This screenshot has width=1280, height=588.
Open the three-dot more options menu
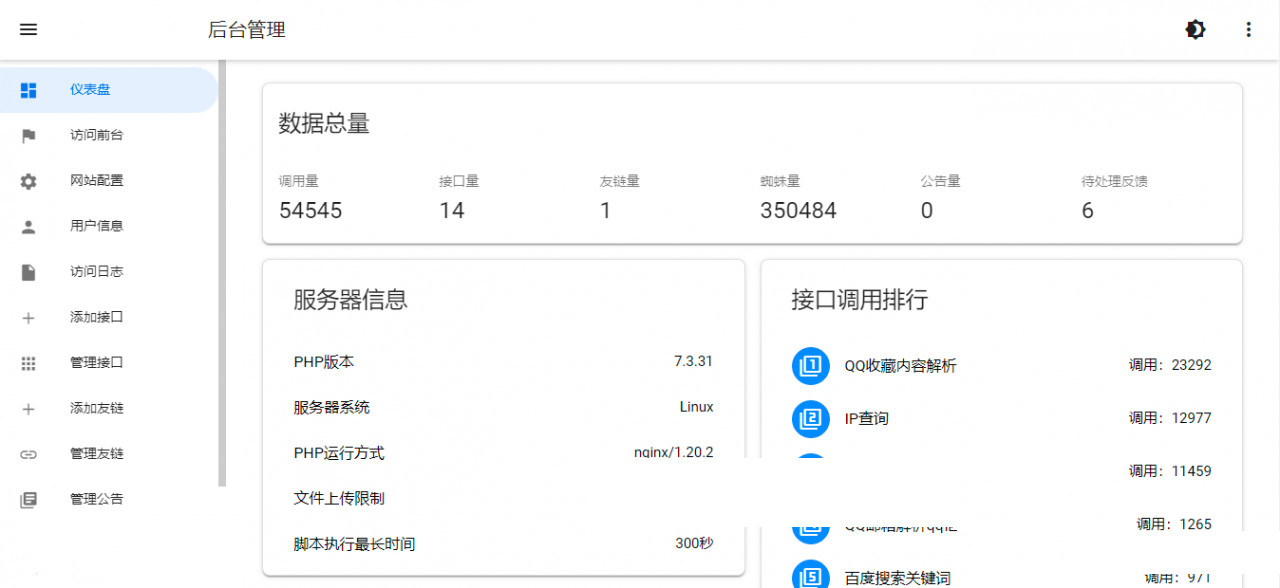click(x=1248, y=30)
